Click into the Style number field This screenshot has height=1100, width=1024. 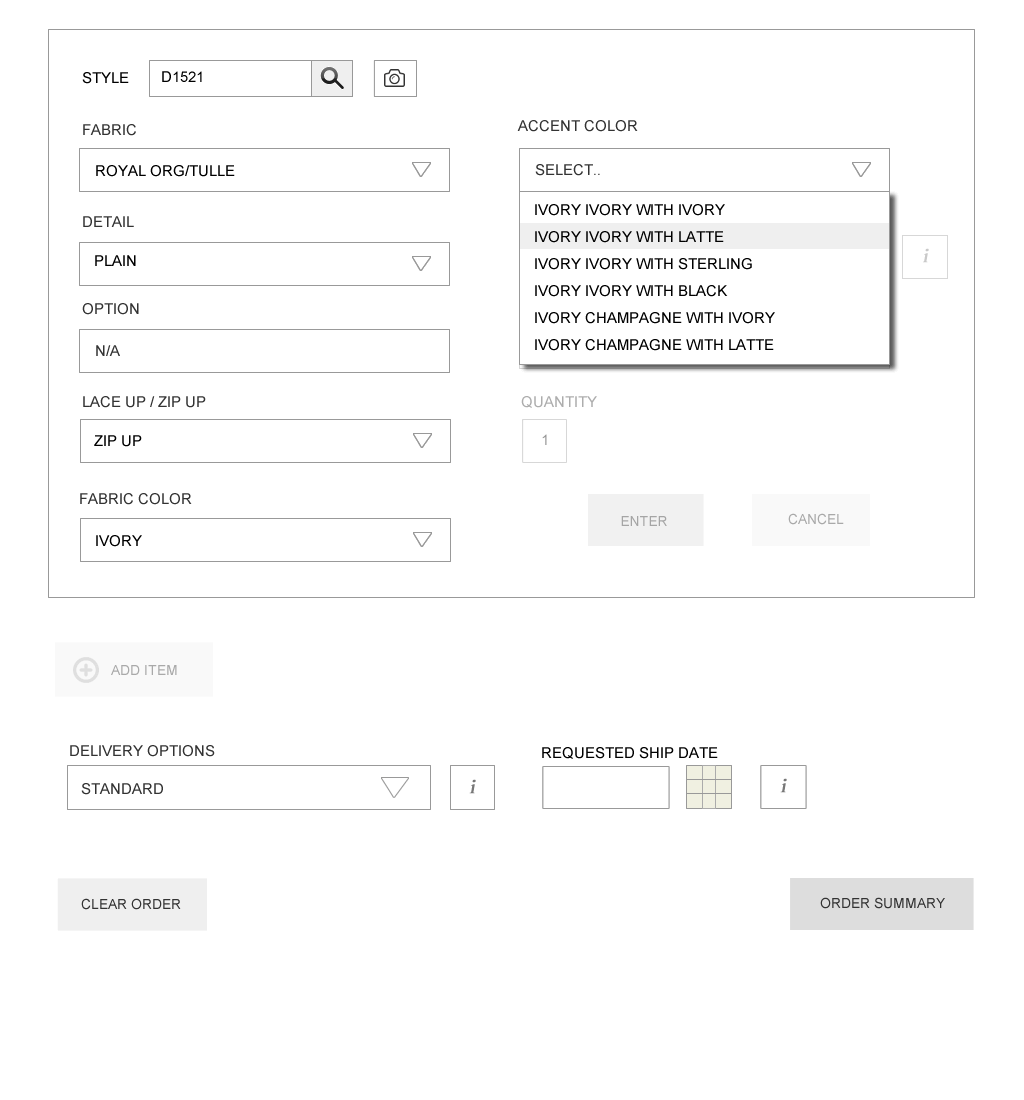click(x=230, y=78)
